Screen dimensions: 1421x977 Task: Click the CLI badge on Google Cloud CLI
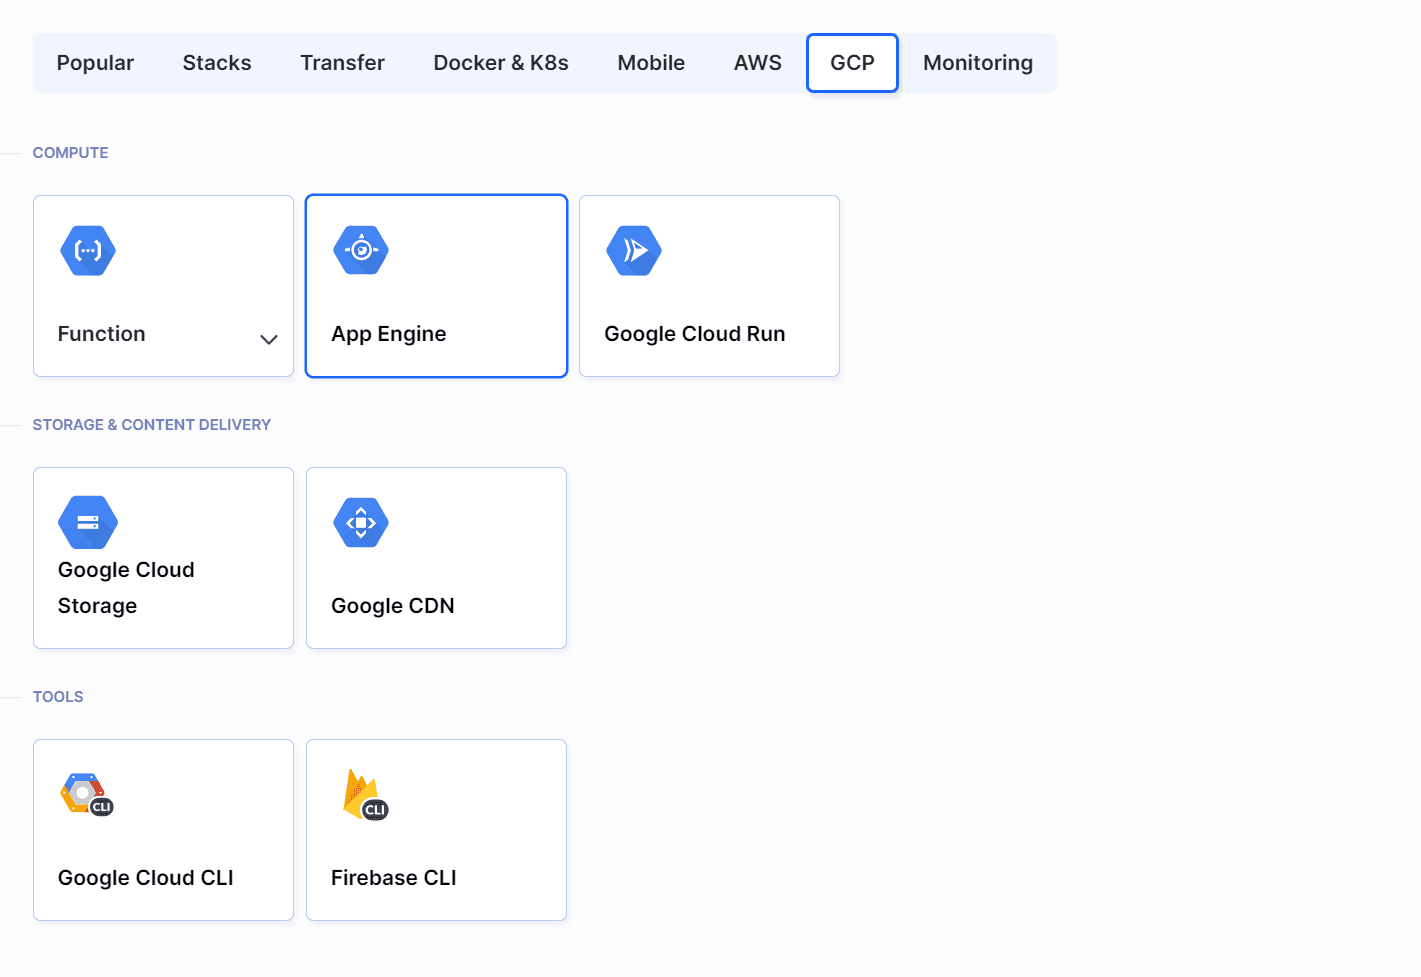coord(101,806)
